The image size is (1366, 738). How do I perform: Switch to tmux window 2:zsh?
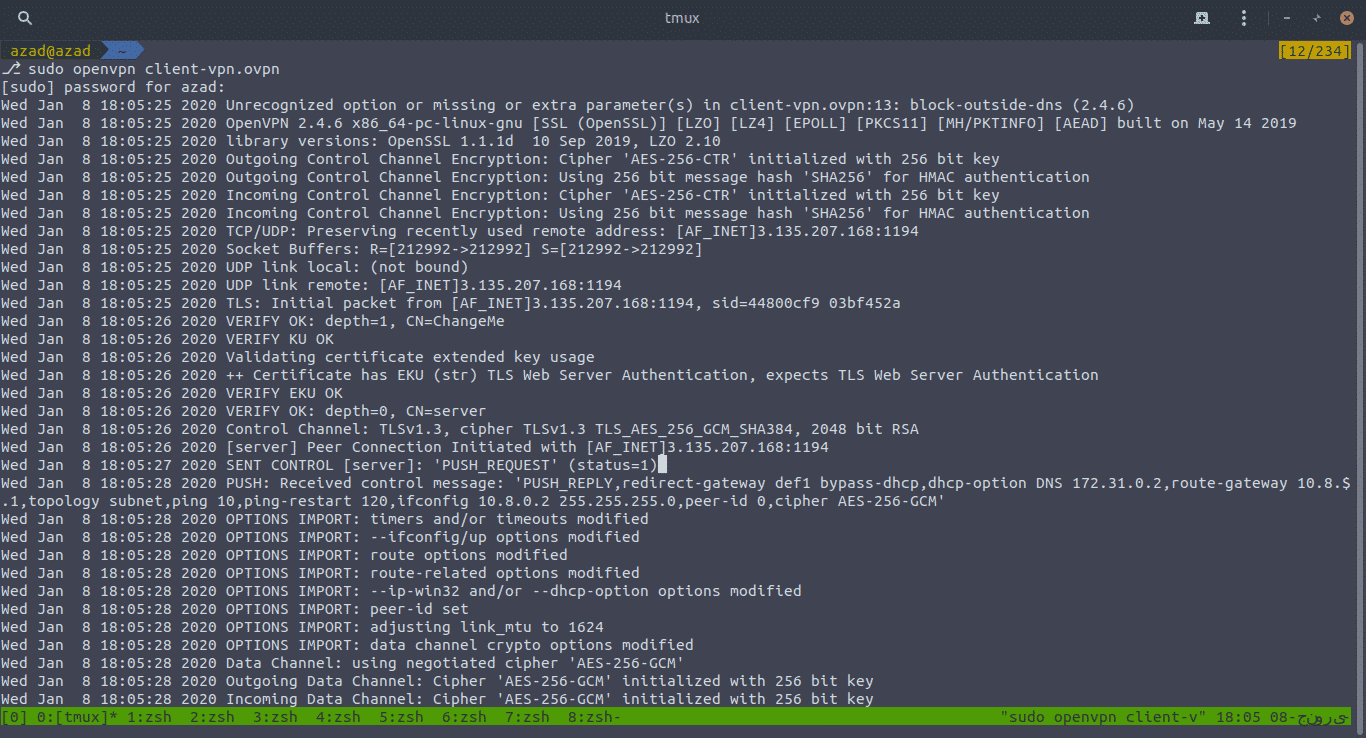pyautogui.click(x=213, y=717)
